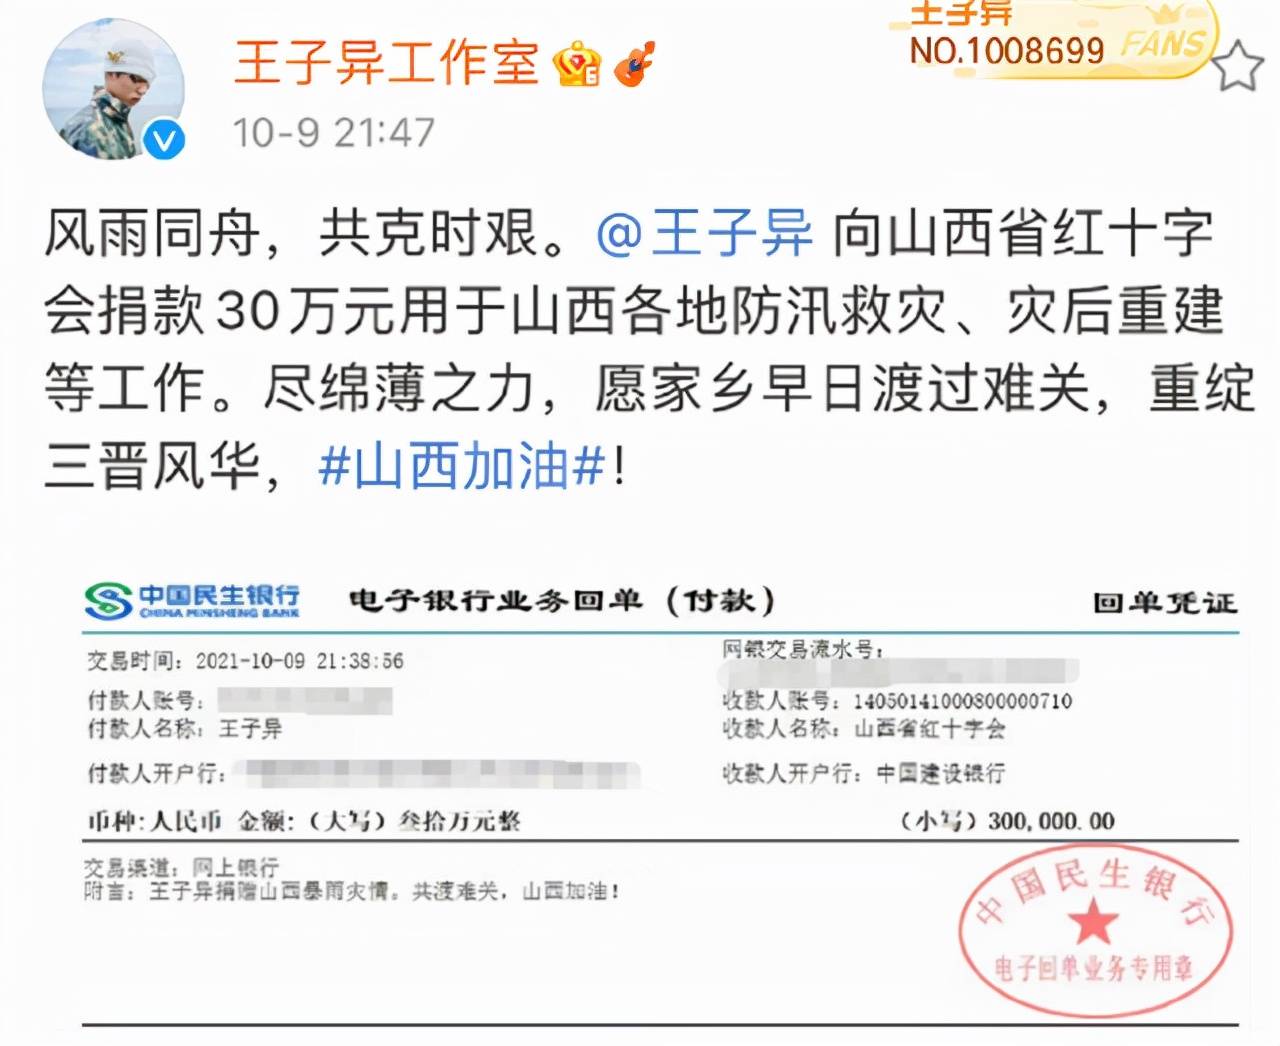Click the payee account number 140501410008

[962, 701]
